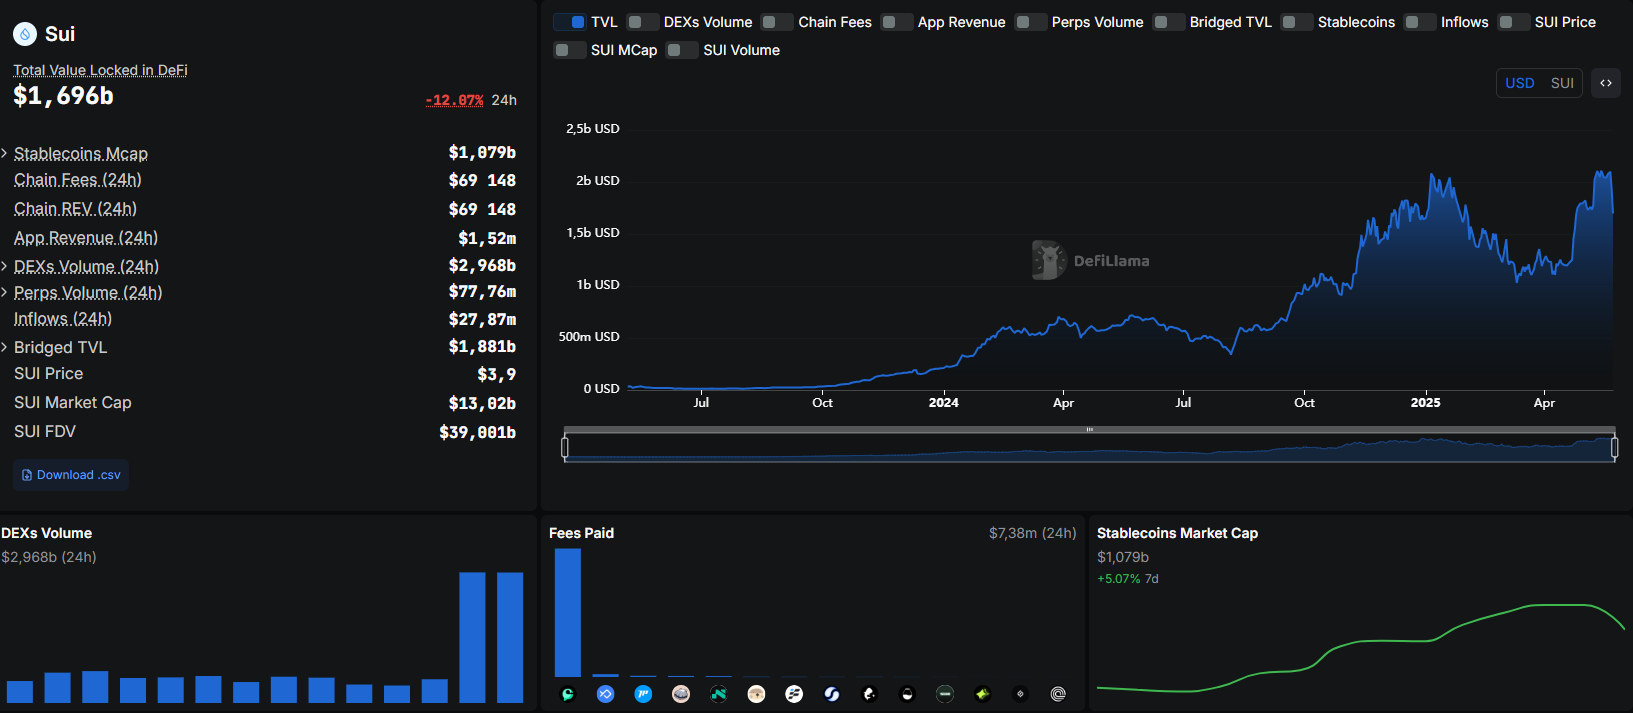The image size is (1633, 713).
Task: Click the first green protocol icon under Fees Paid
Action: point(568,694)
